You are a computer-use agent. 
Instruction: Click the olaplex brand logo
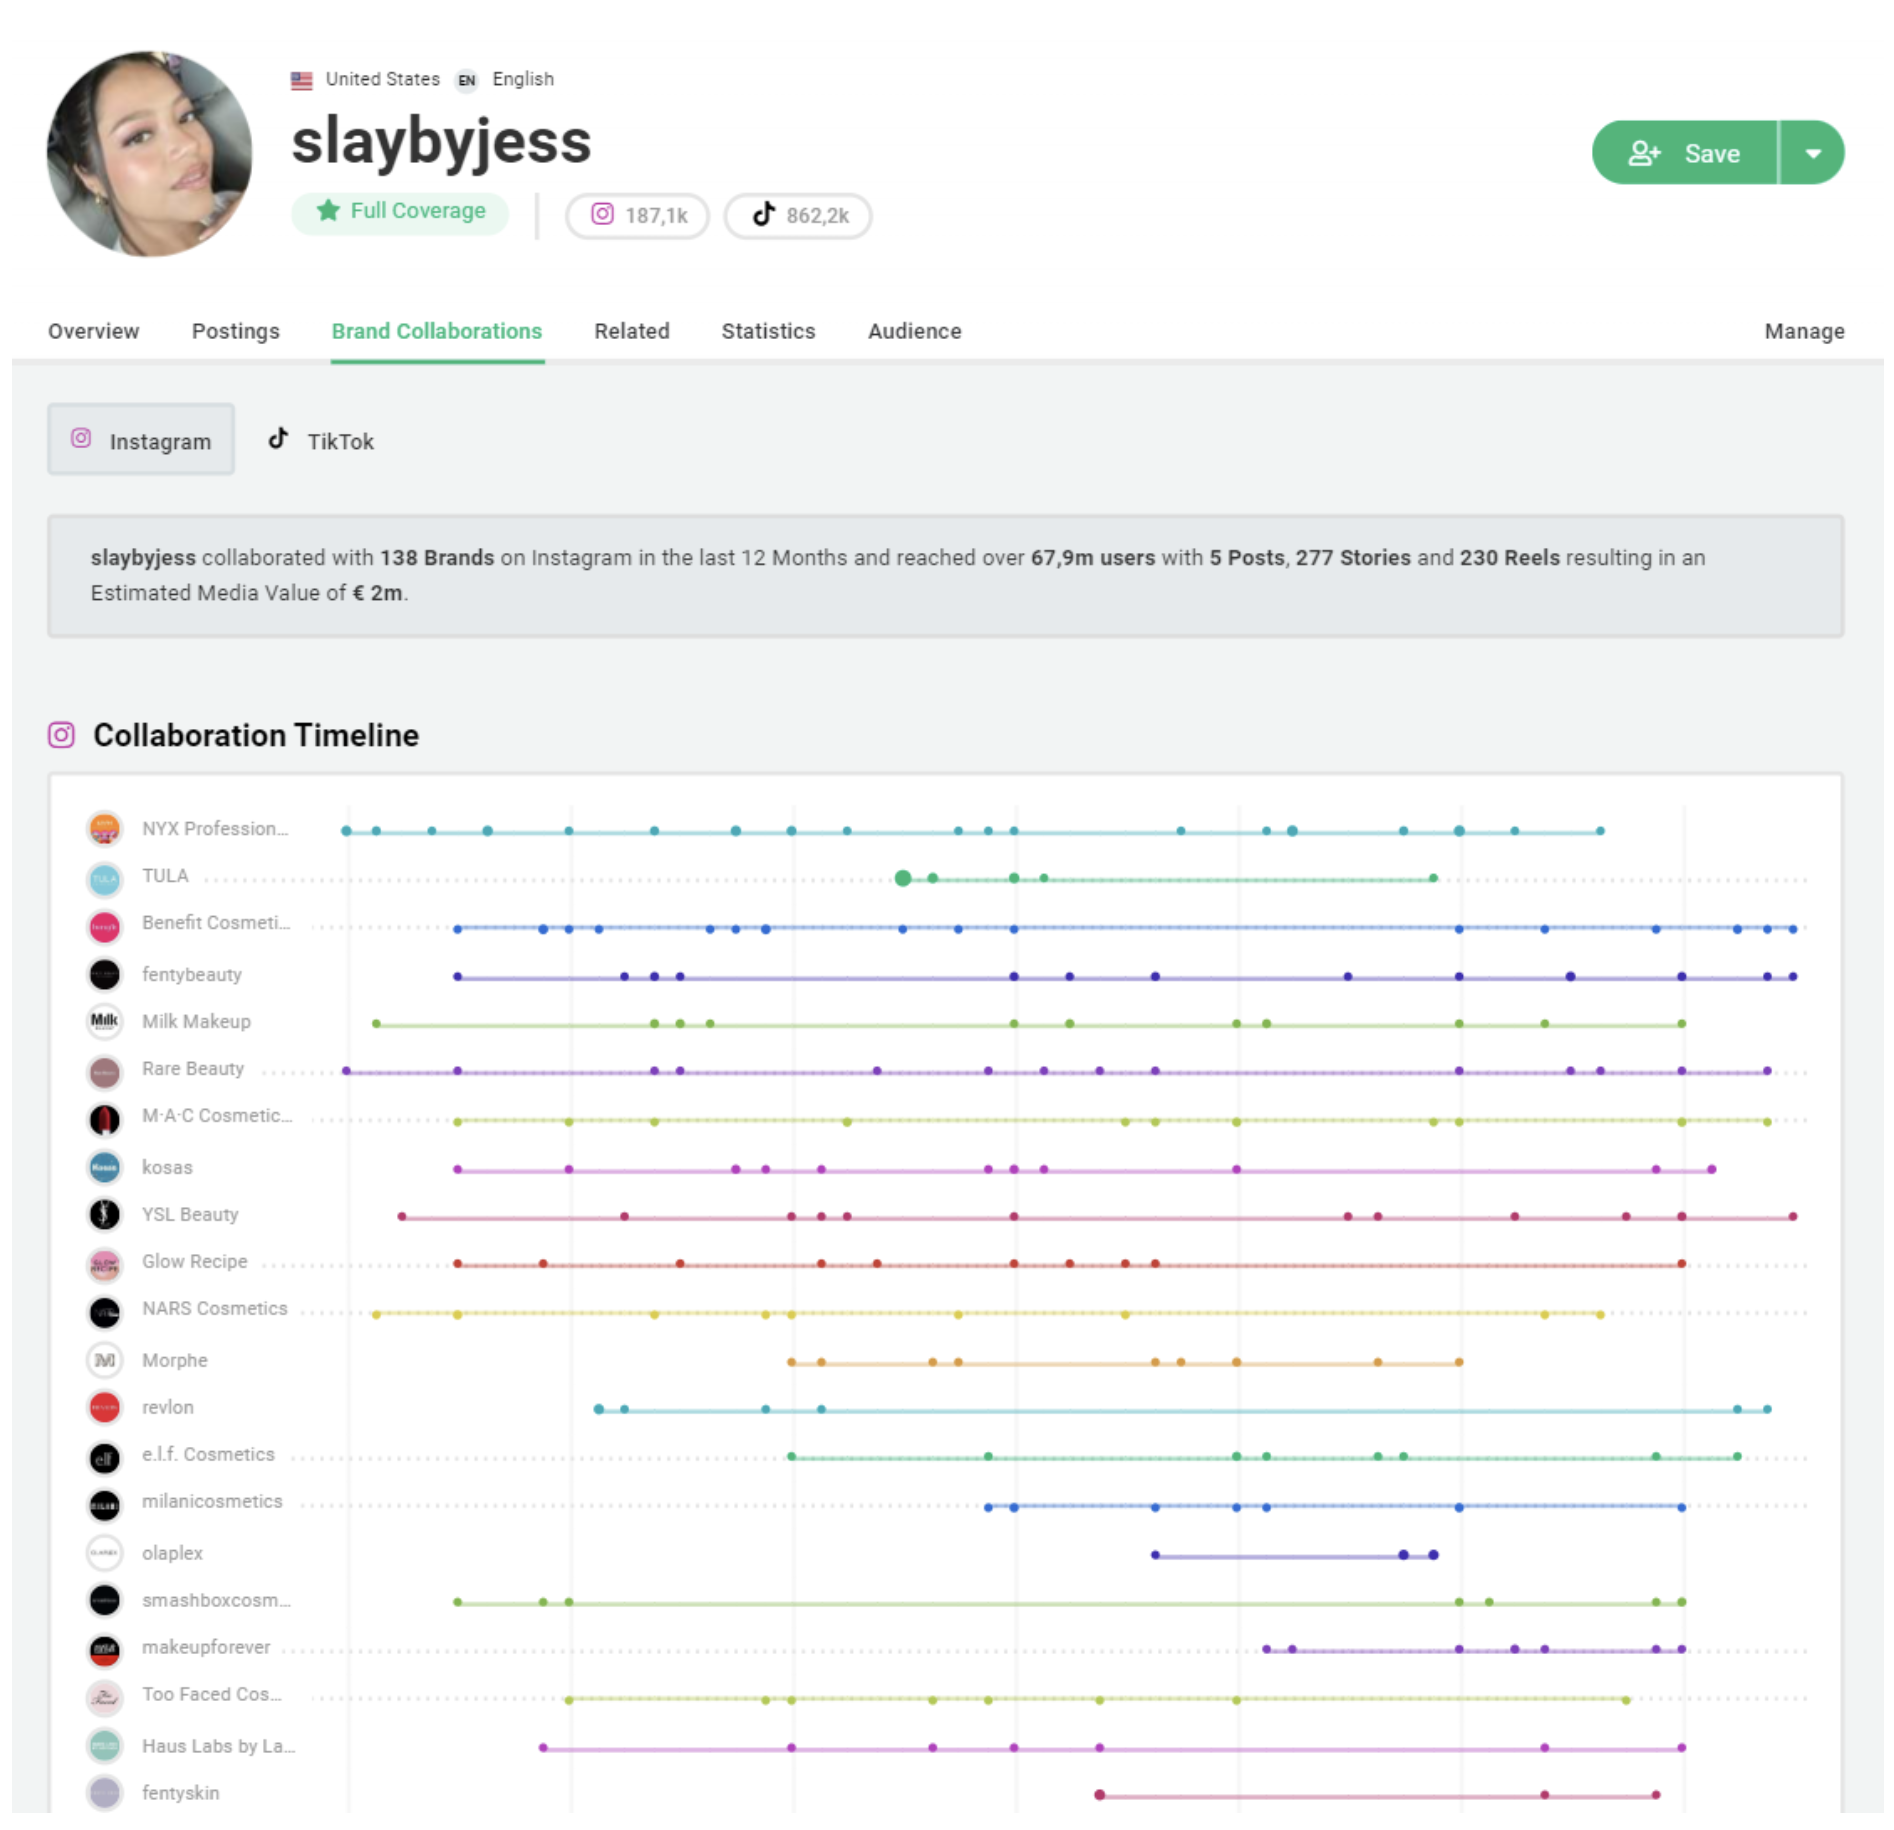(x=104, y=1553)
